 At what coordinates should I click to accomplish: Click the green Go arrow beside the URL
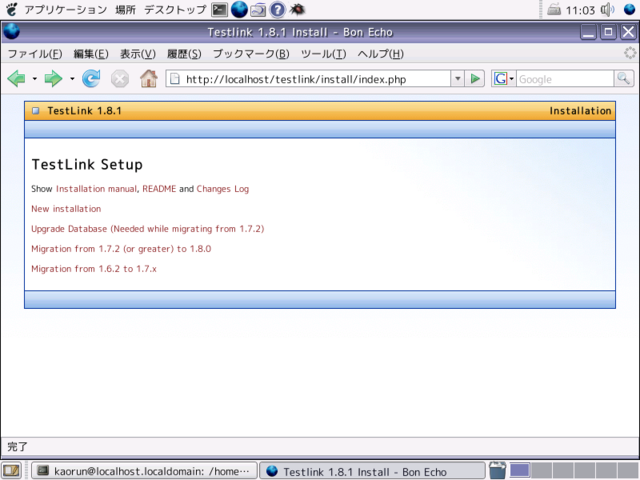coord(475,78)
